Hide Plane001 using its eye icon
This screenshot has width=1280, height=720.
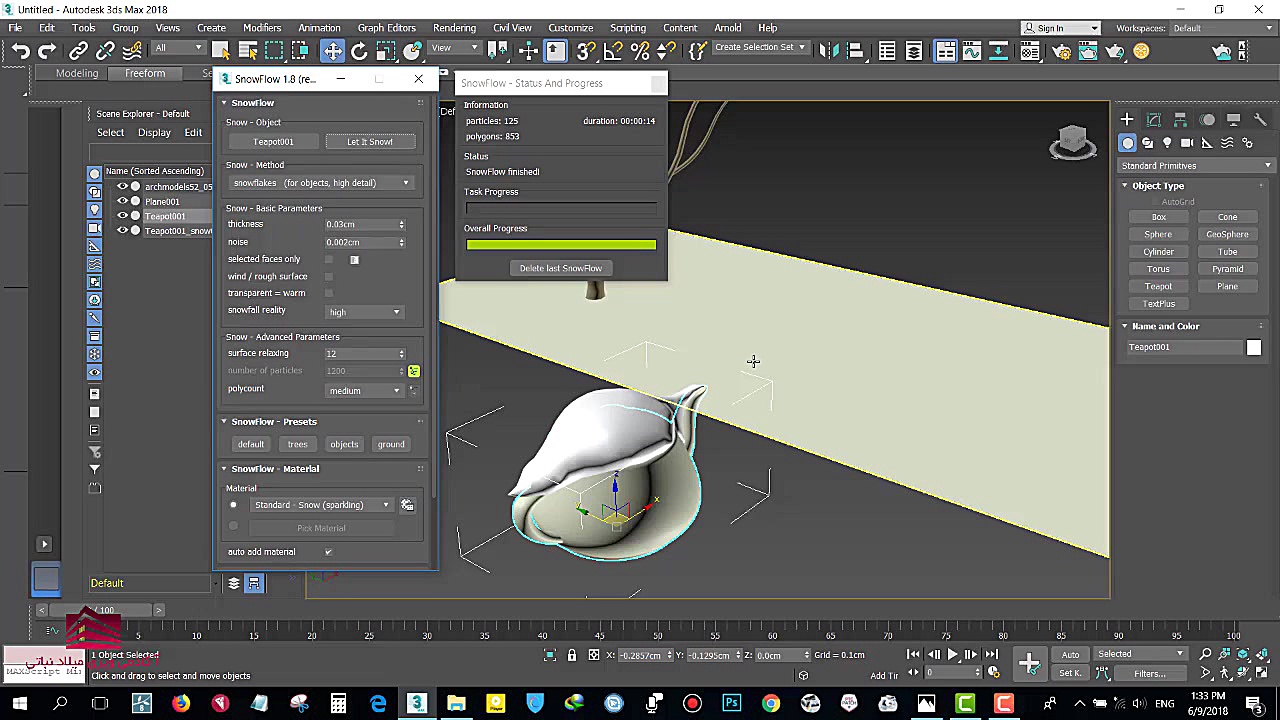point(123,201)
